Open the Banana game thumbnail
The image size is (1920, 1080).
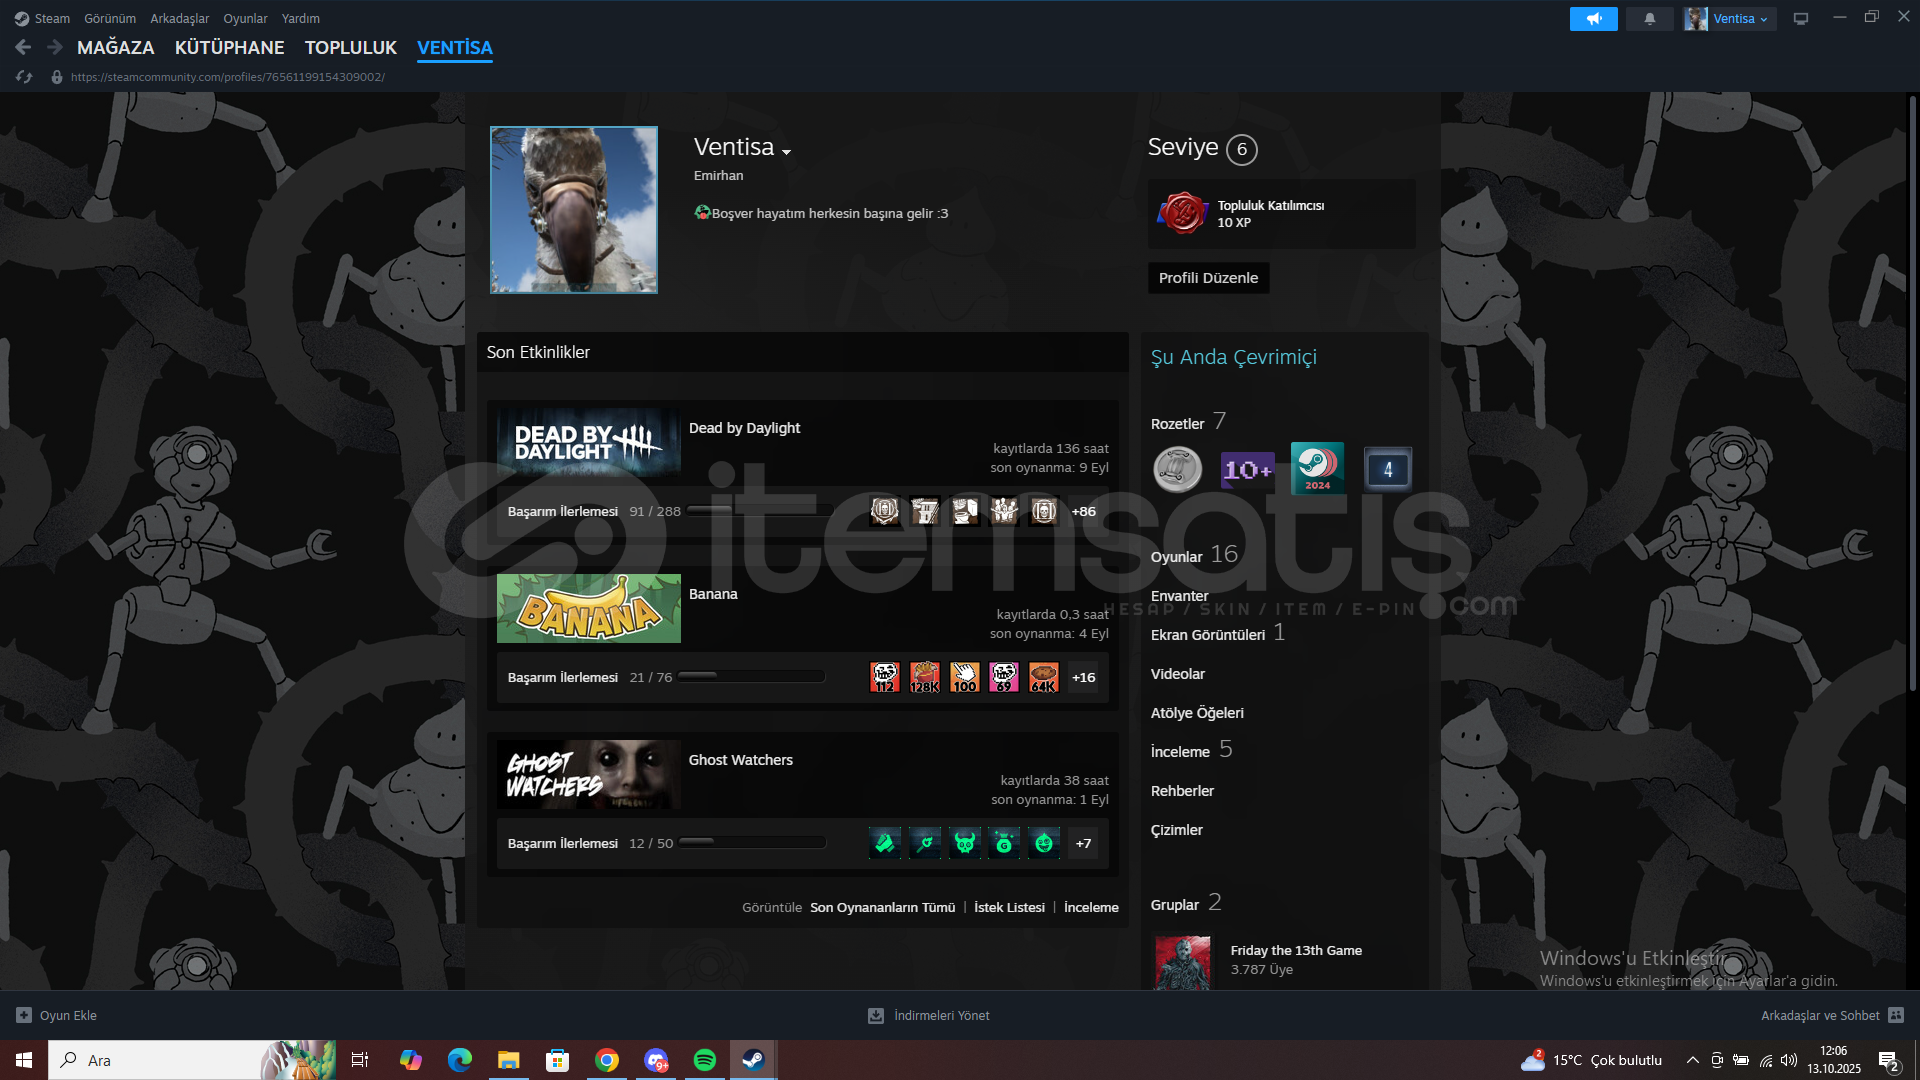coord(589,608)
